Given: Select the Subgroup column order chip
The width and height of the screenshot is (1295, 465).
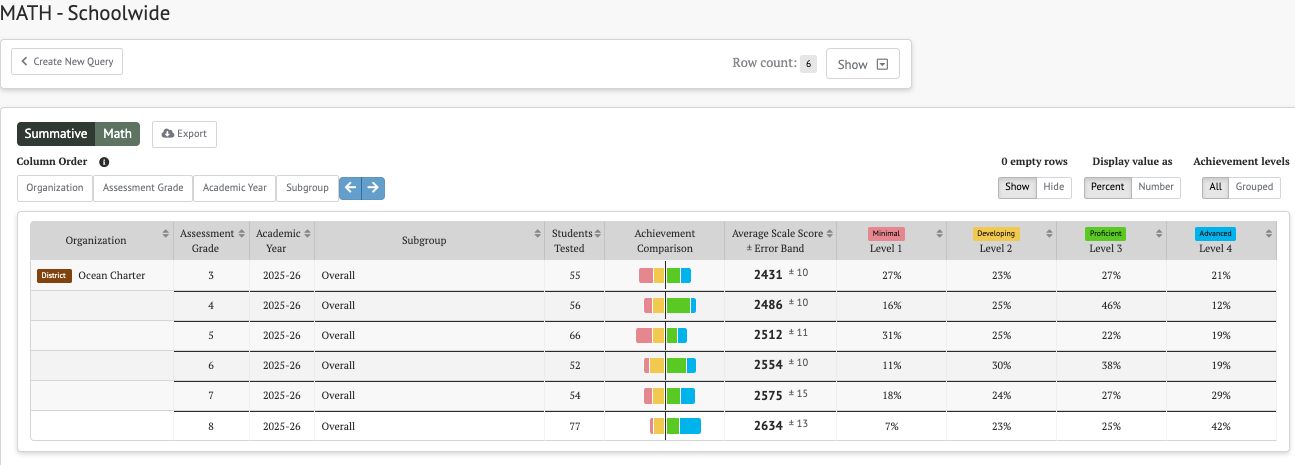Looking at the screenshot, I should (307, 188).
